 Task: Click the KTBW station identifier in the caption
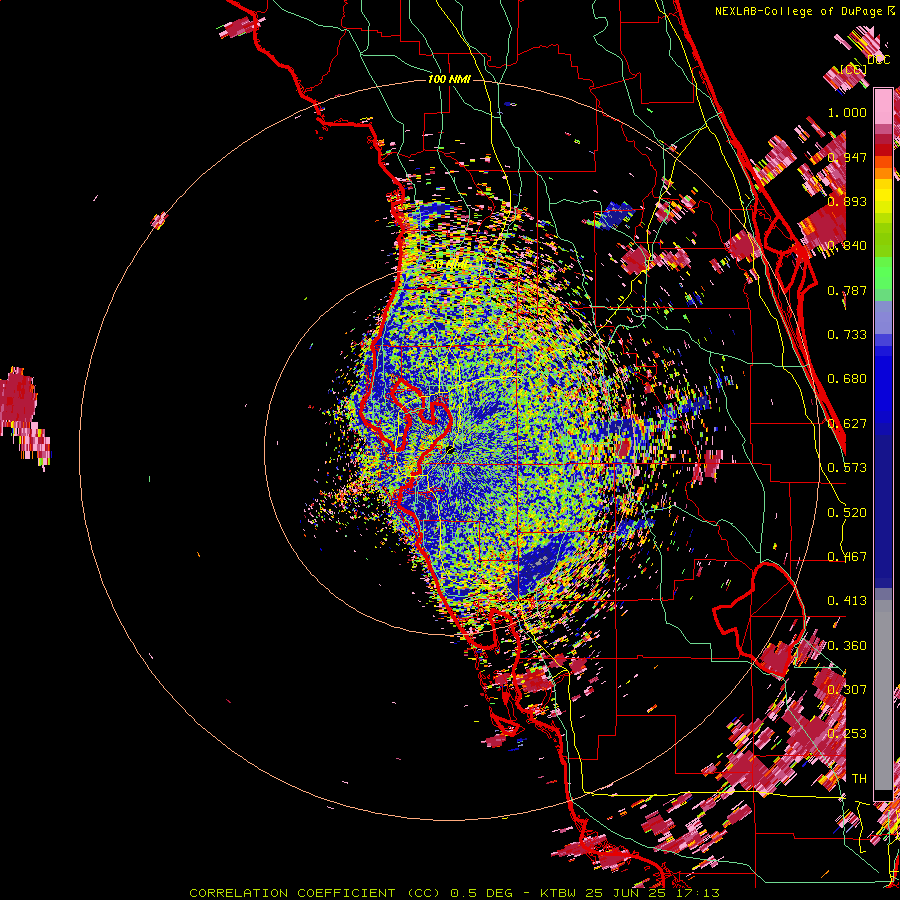pos(557,893)
